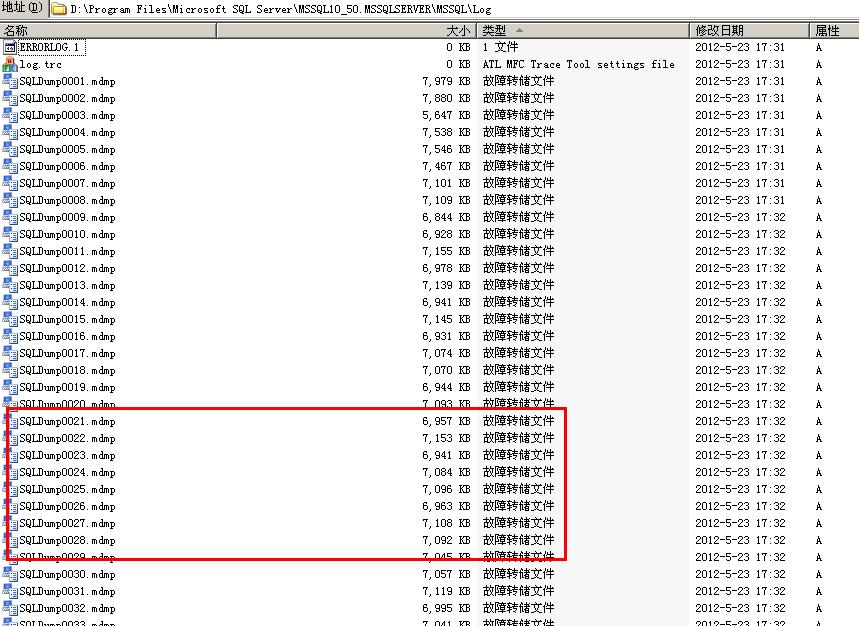Click ATL MFC Trace Tool settings file type
859x626 pixels.
click(x=579, y=65)
